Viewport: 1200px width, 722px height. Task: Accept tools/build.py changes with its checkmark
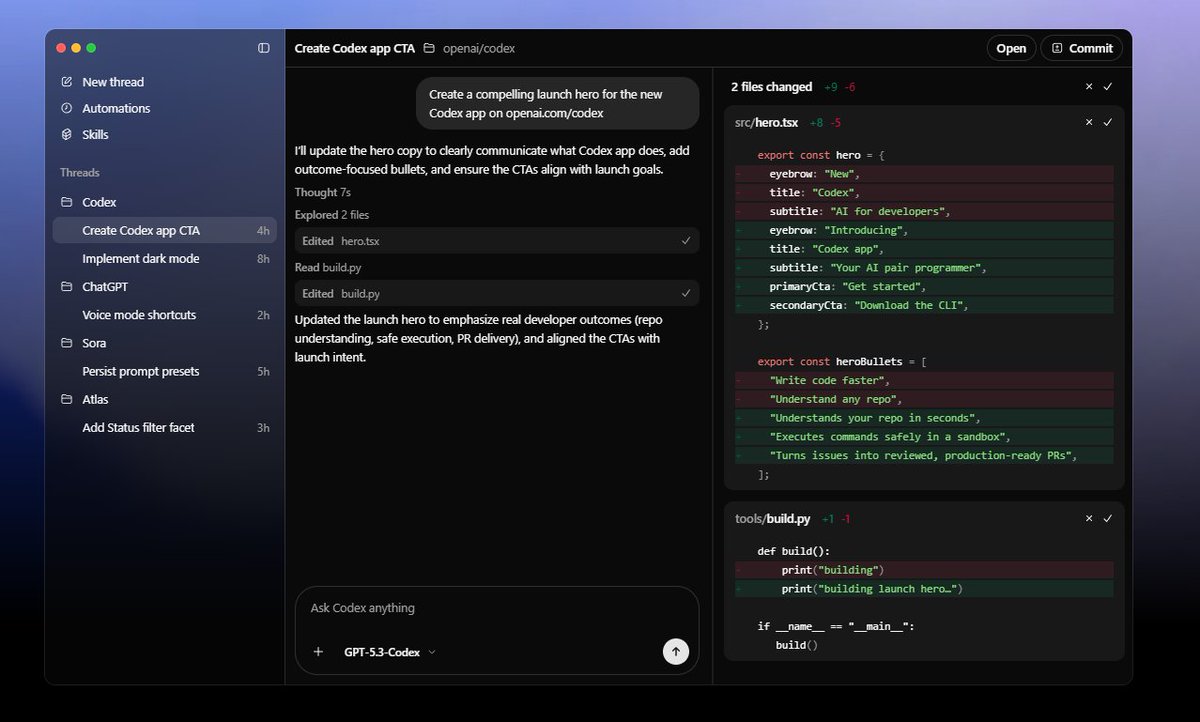(1108, 519)
